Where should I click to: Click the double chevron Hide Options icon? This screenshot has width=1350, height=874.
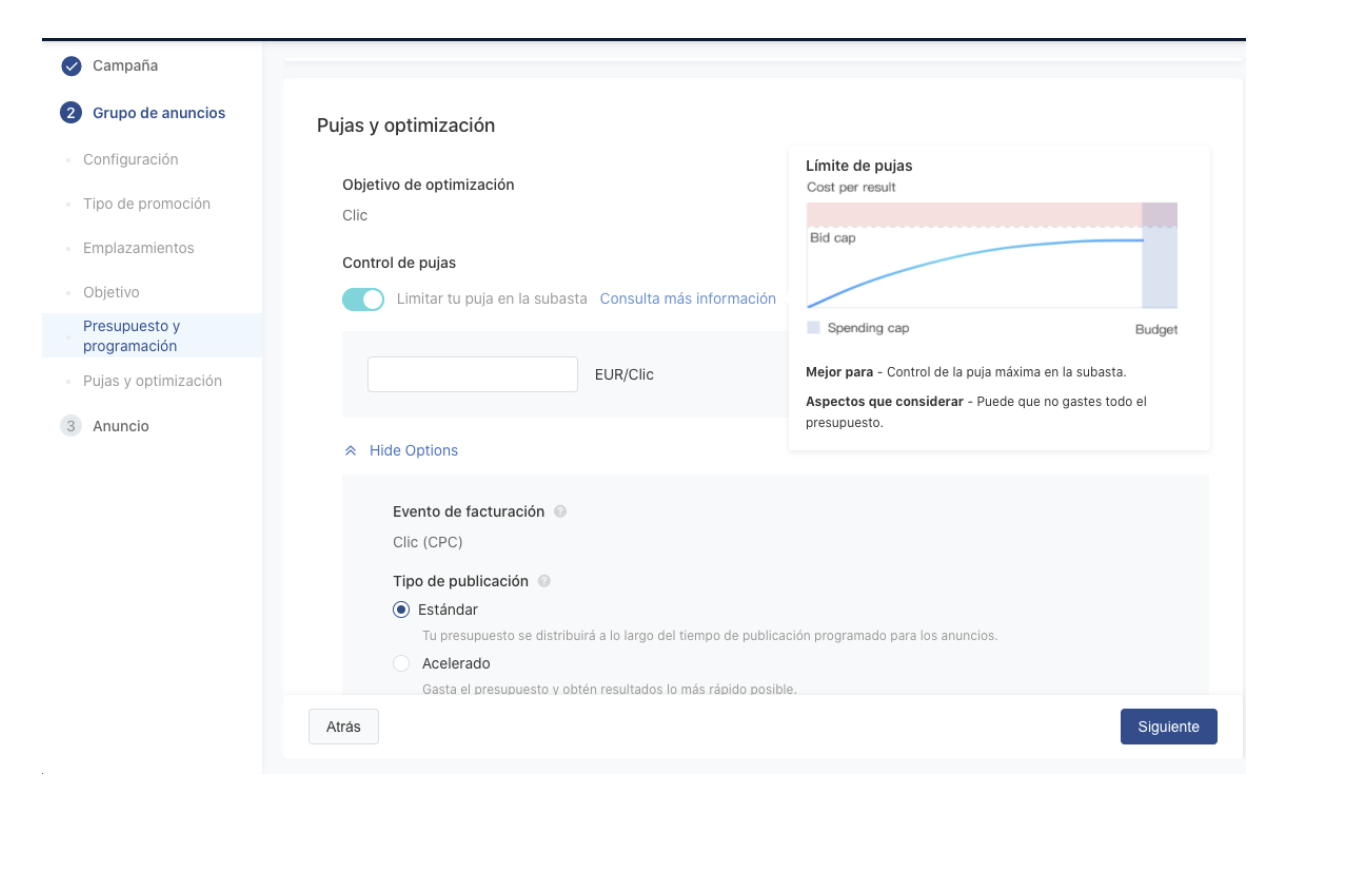351,451
